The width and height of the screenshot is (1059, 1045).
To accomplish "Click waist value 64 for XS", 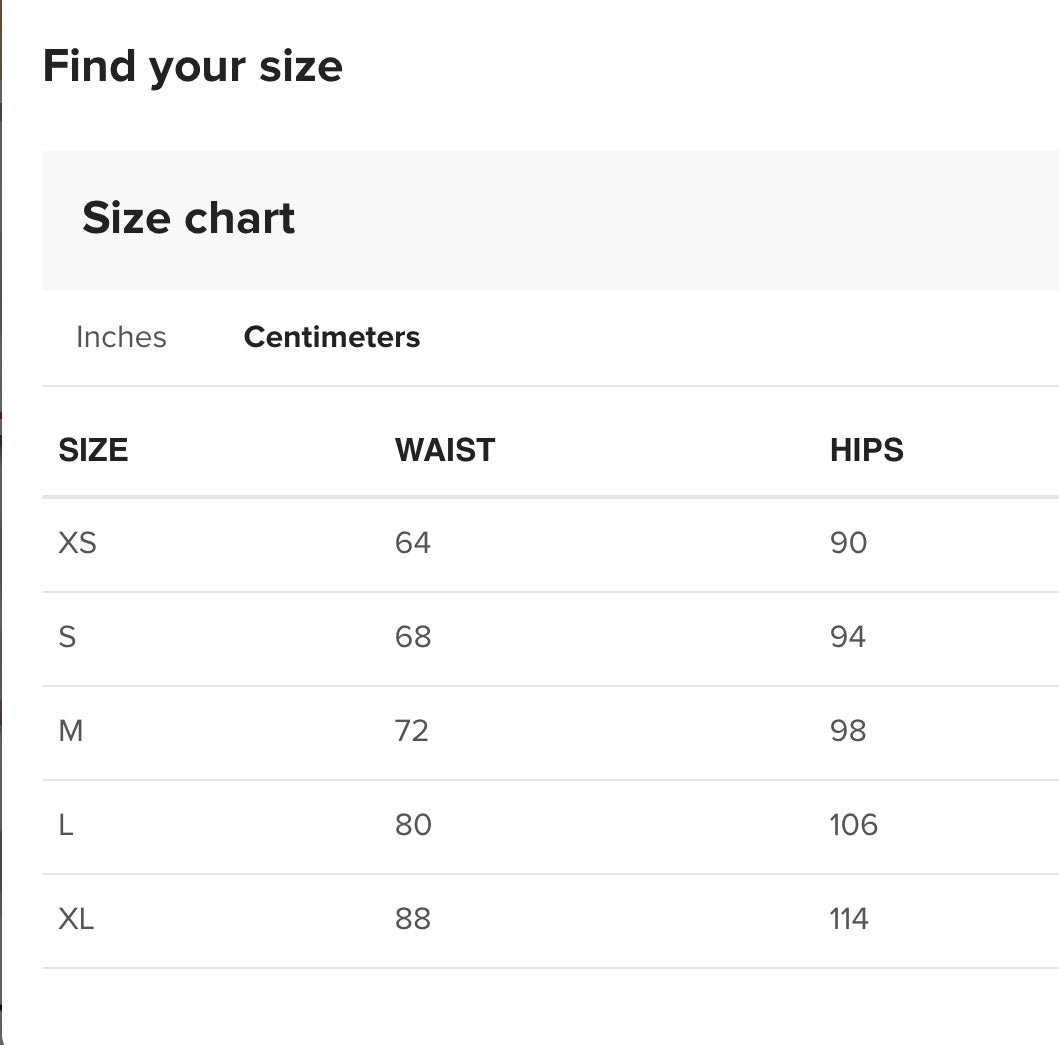I will coord(413,543).
